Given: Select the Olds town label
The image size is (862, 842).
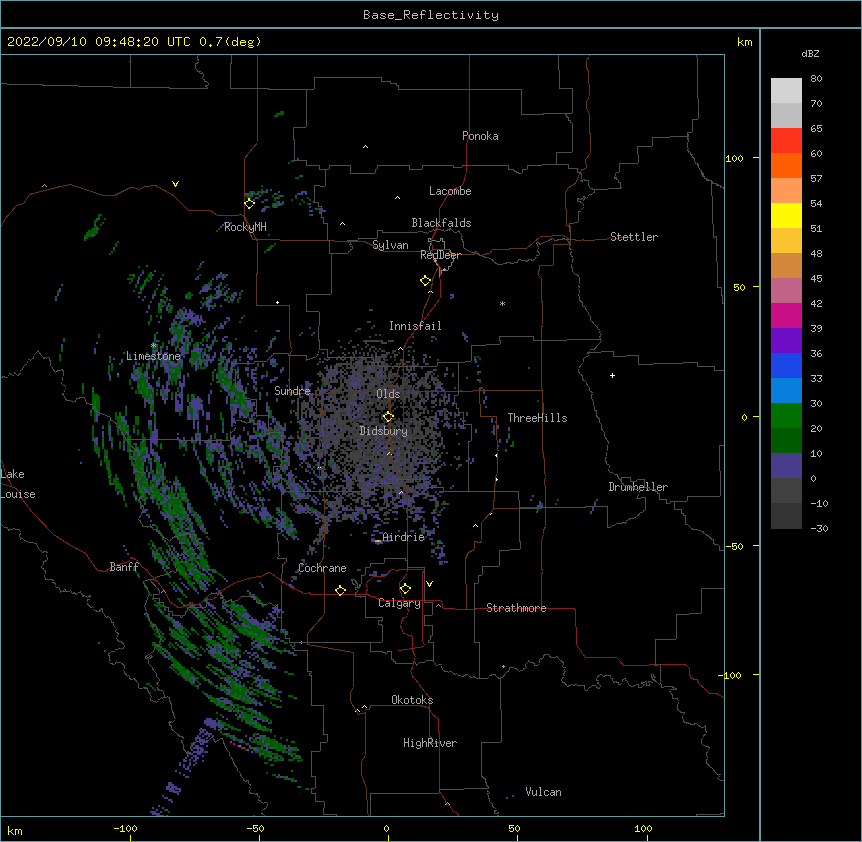Looking at the screenshot, I should [x=388, y=394].
